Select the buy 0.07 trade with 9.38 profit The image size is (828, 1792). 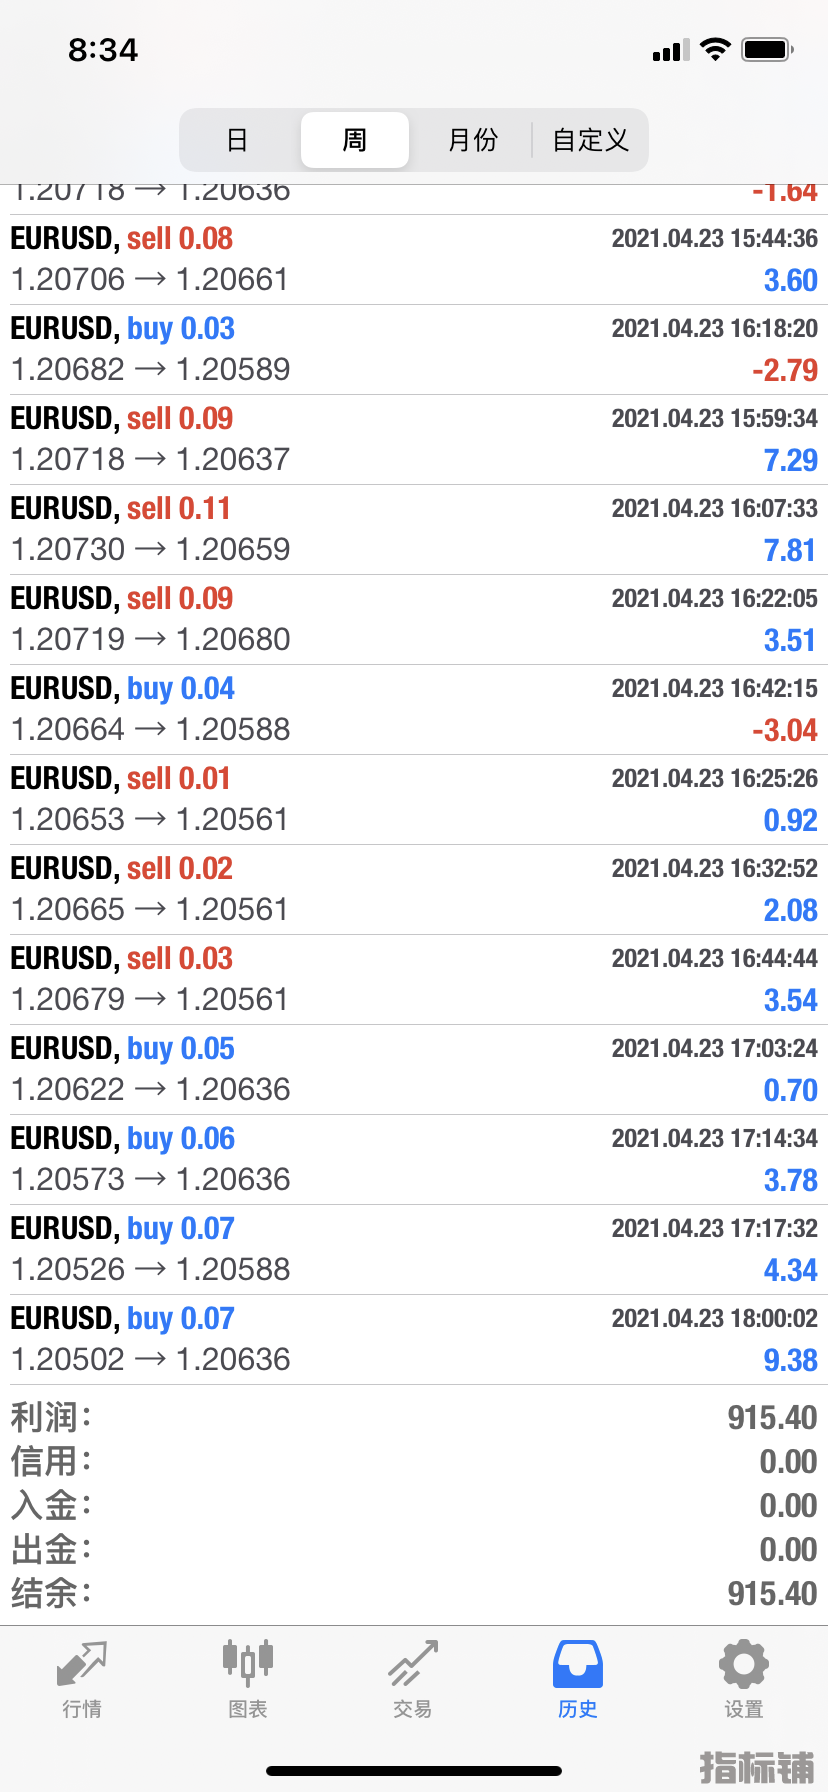[414, 1340]
